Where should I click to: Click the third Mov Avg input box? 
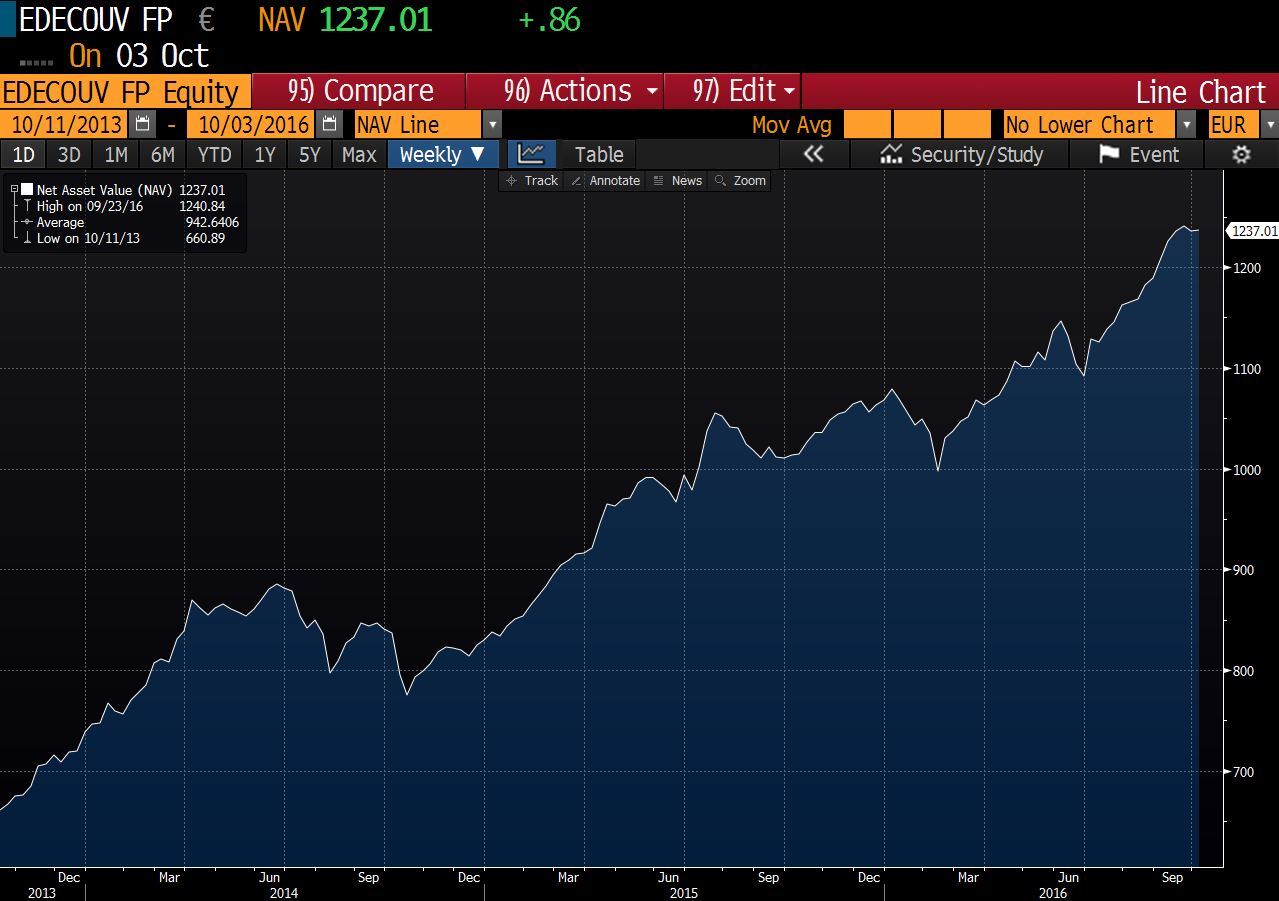(x=966, y=125)
